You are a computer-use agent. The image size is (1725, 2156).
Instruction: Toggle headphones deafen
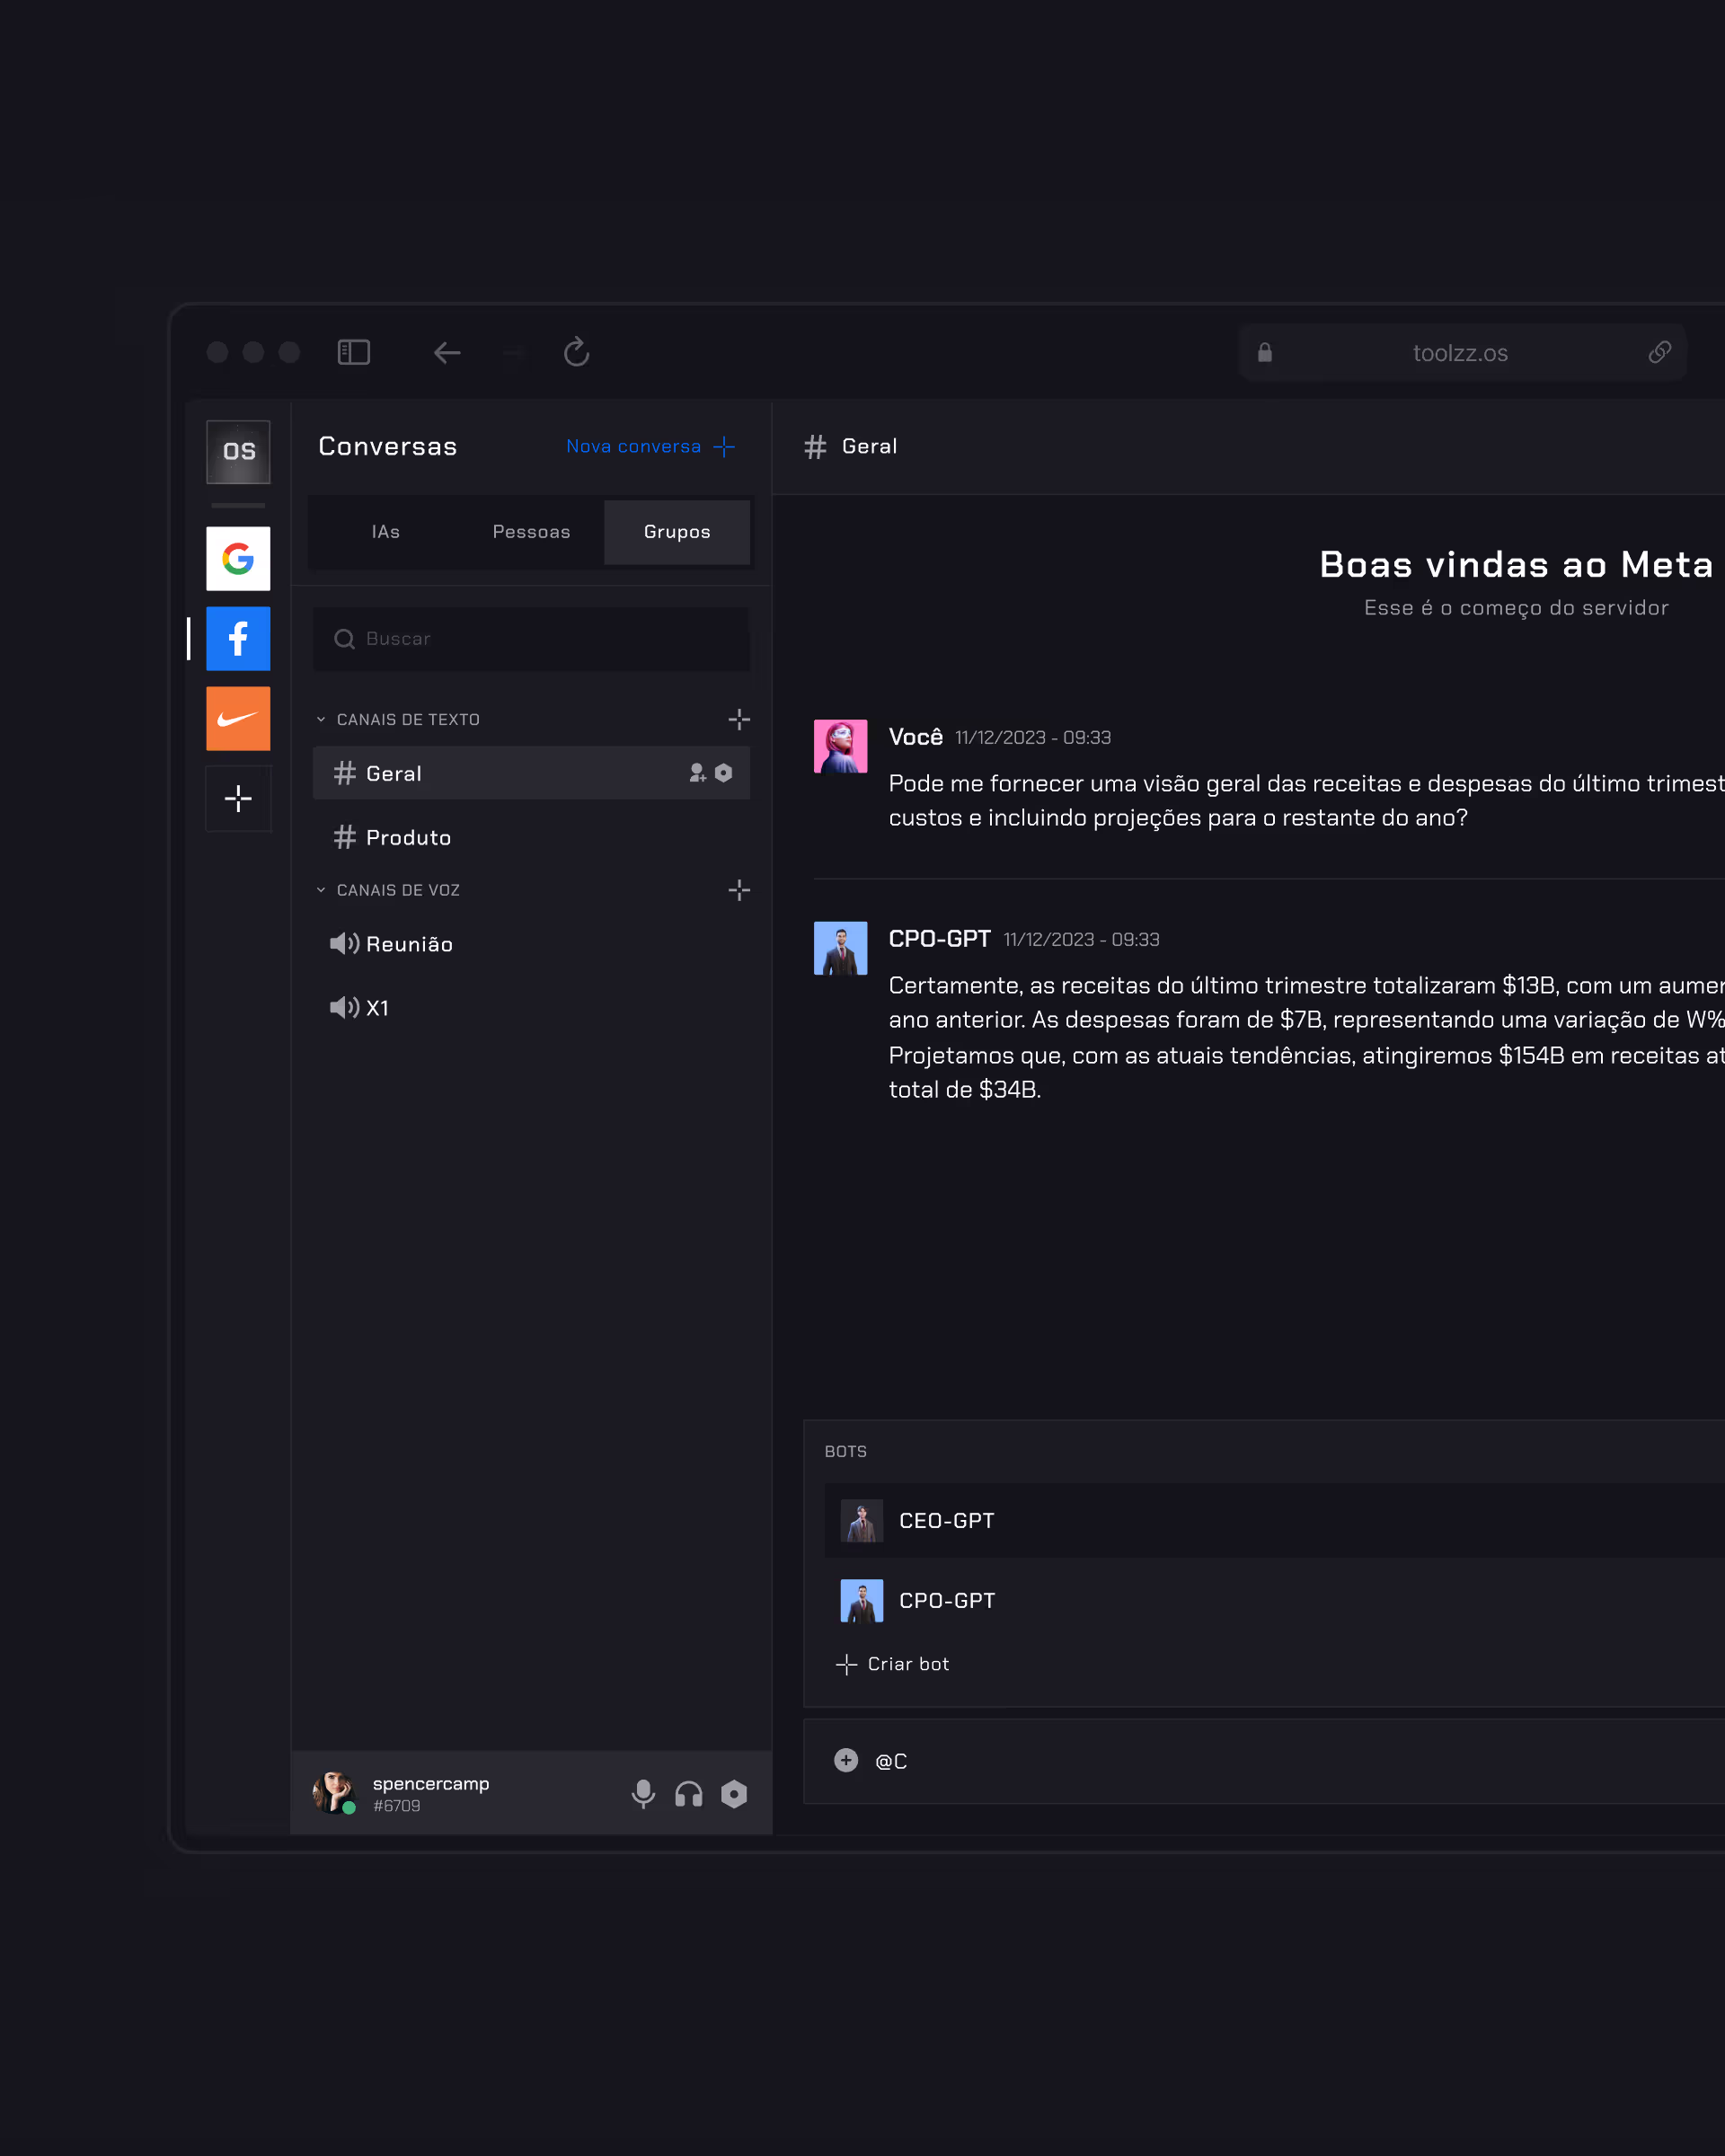click(x=689, y=1794)
